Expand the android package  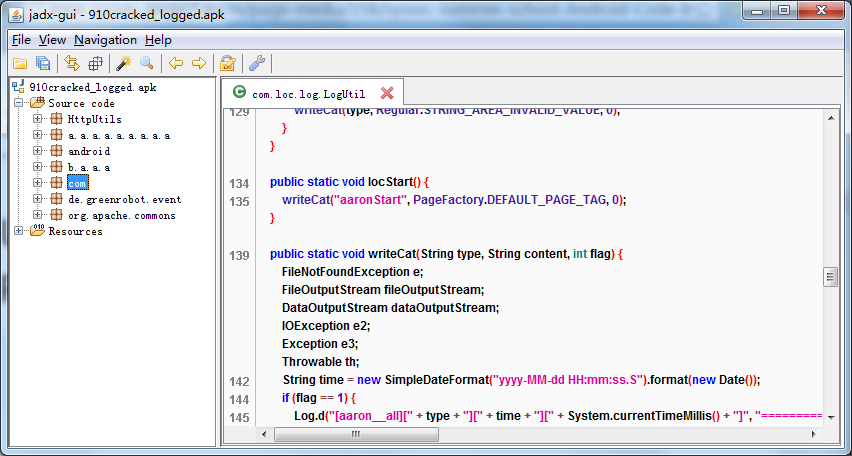[x=37, y=151]
